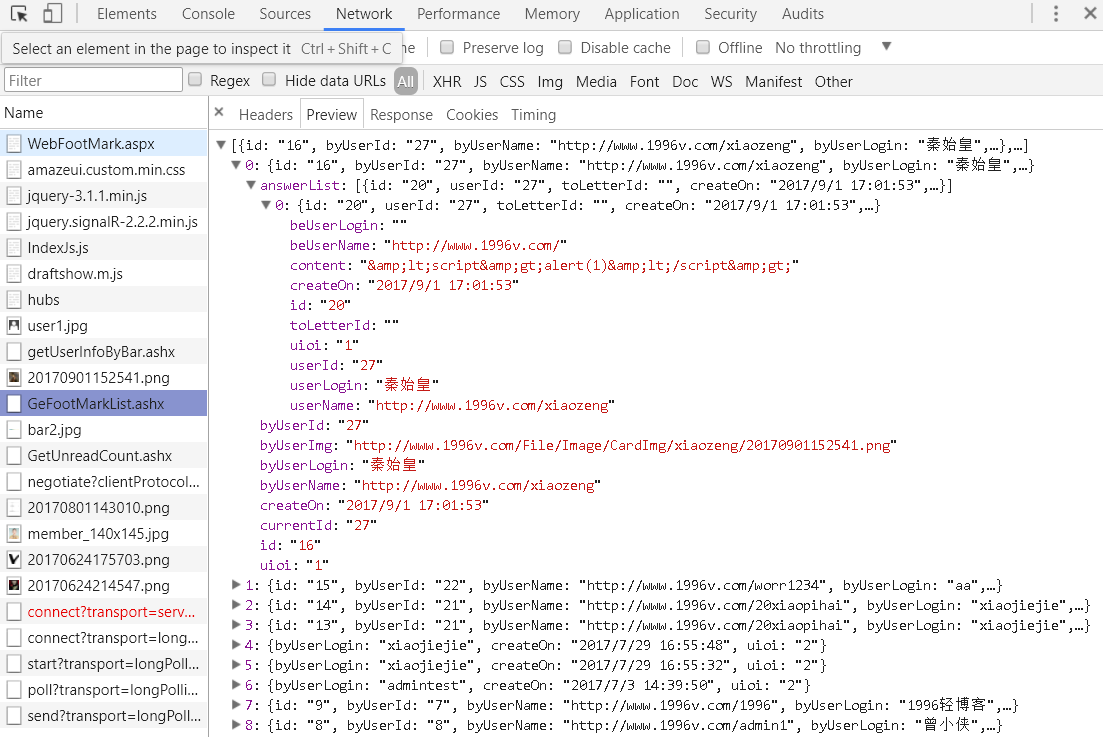Open DevTools three-dot customize menu
Image resolution: width=1103 pixels, height=737 pixels.
tap(1056, 14)
